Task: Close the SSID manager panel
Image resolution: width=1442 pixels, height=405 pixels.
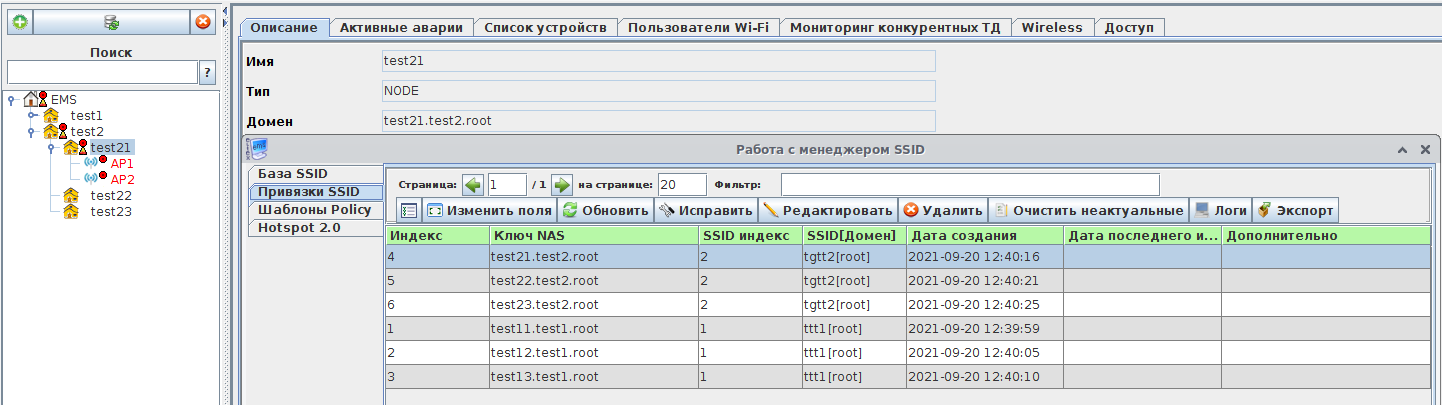Action: (1425, 149)
